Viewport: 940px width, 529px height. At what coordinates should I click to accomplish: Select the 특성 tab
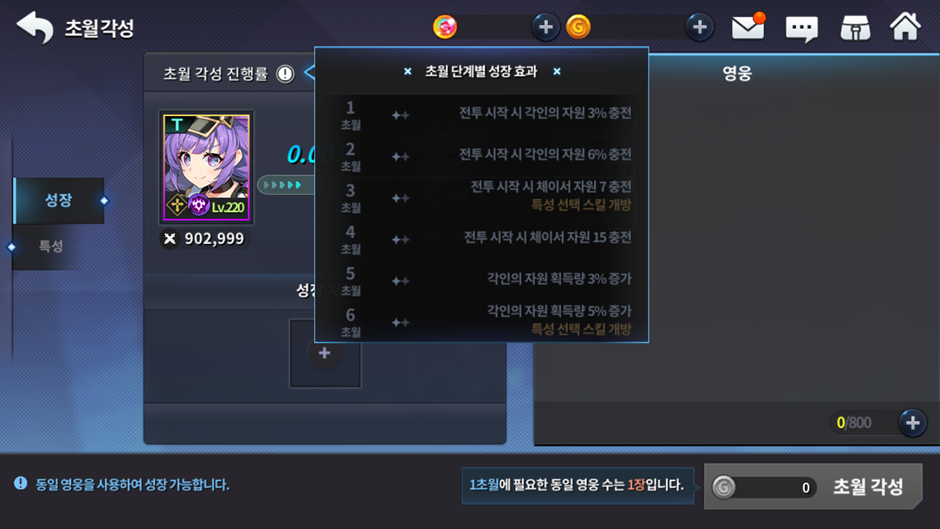51,247
